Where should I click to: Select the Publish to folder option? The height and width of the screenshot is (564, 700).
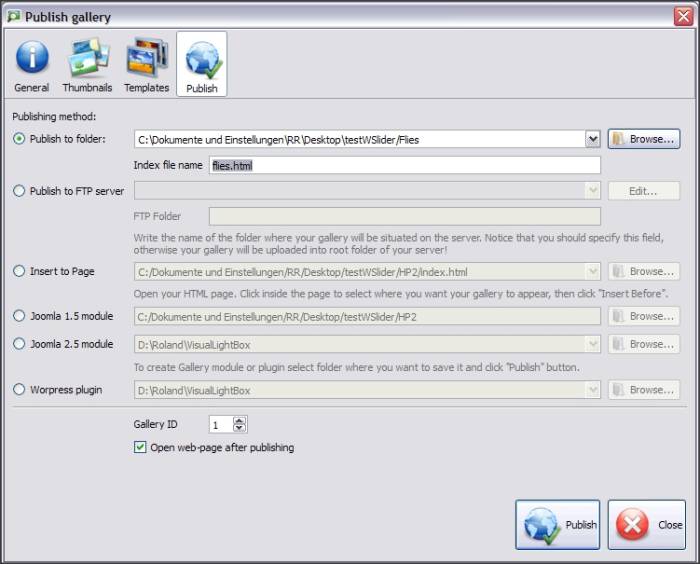19,139
